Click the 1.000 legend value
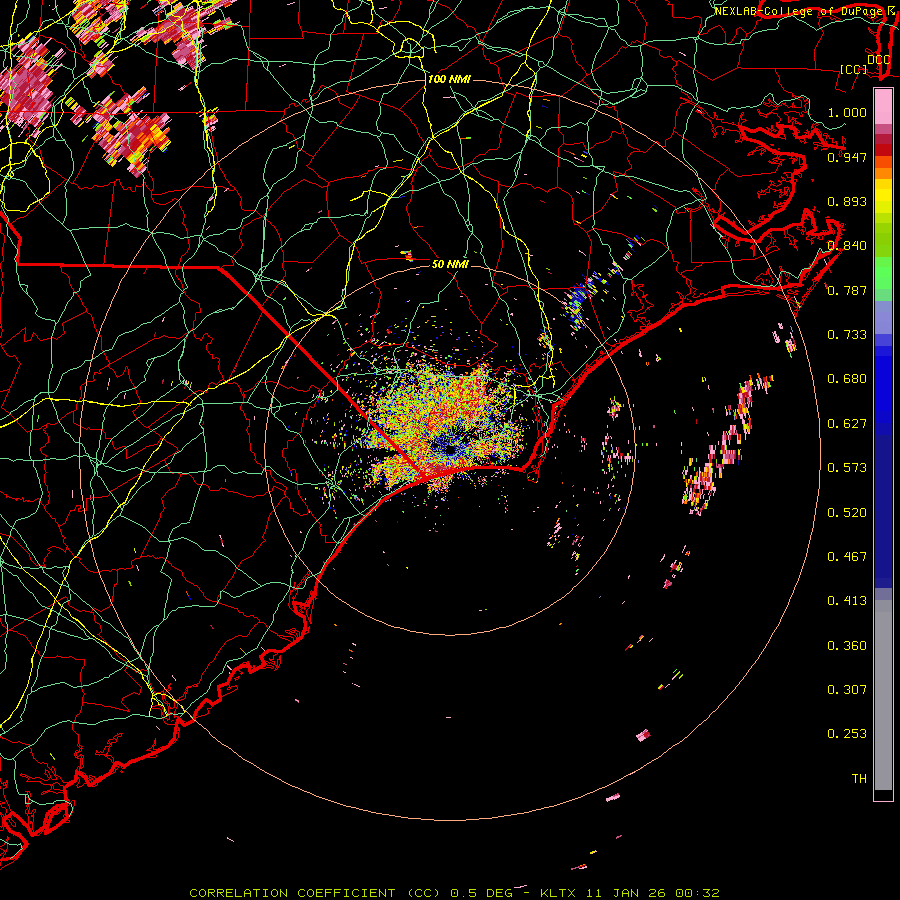The height and width of the screenshot is (900, 900). pos(847,112)
